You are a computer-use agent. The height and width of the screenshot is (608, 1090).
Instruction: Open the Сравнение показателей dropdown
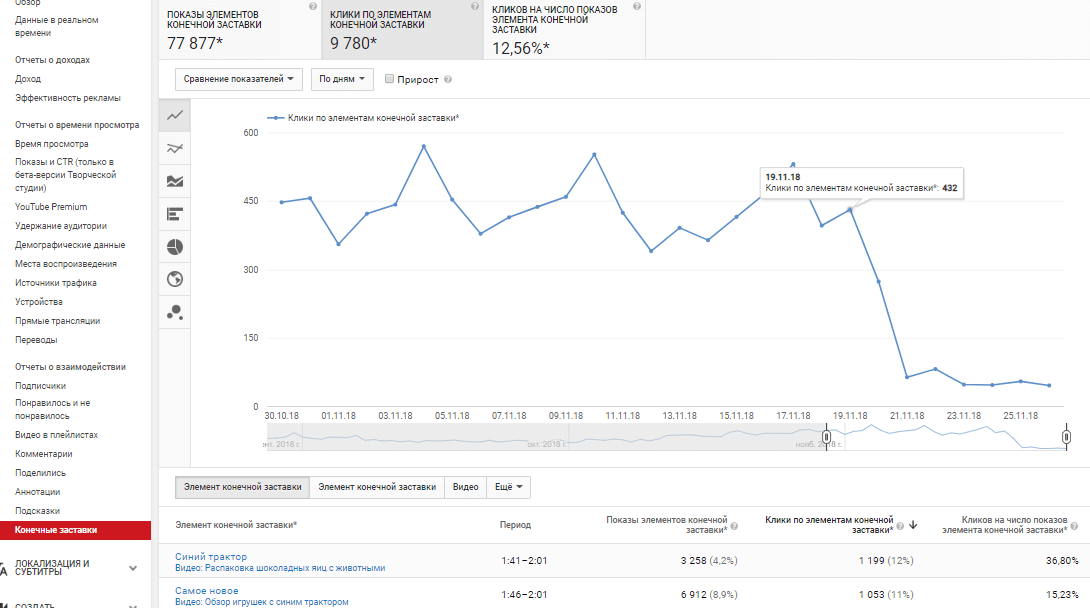(239, 79)
